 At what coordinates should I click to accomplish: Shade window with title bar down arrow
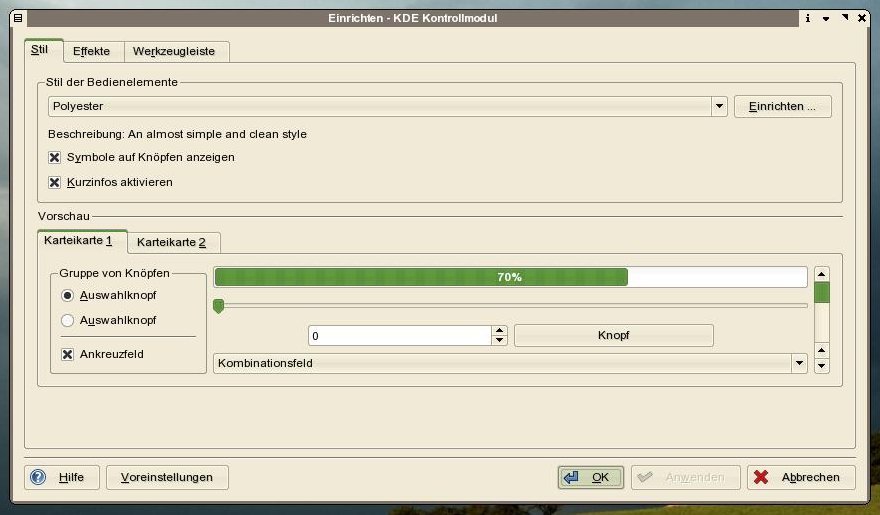point(826,19)
